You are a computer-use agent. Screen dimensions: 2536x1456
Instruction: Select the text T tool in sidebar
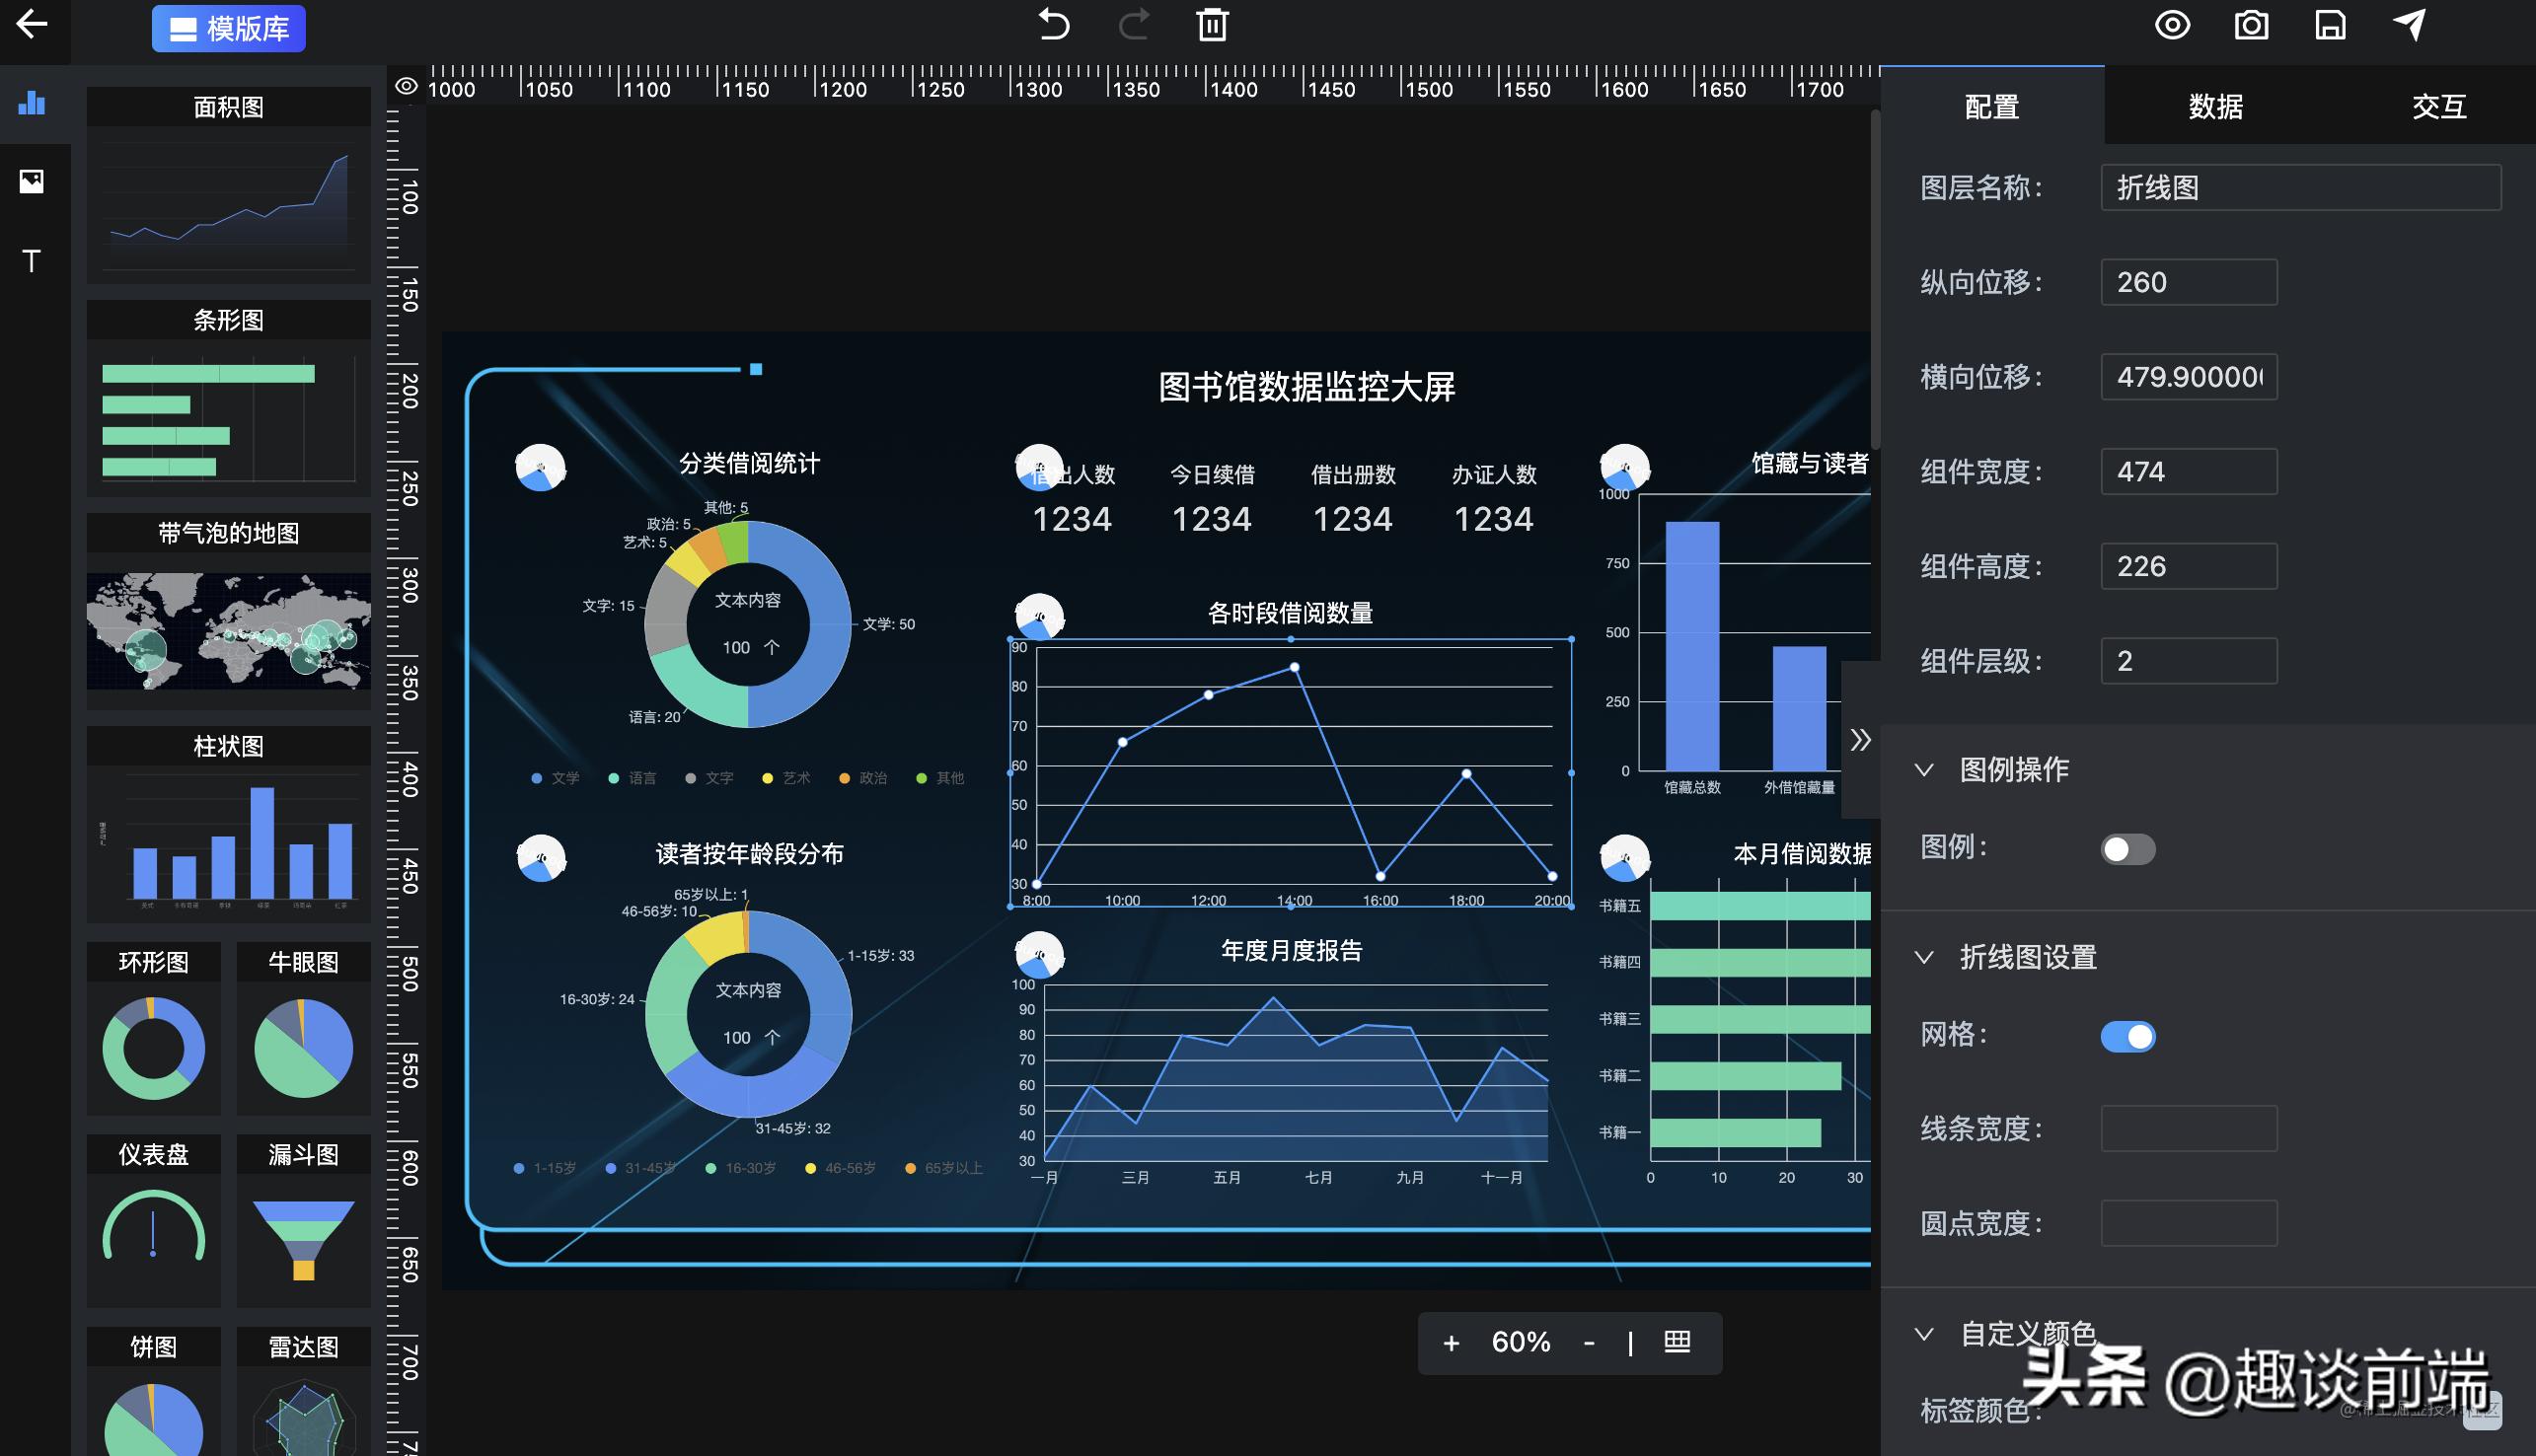point(32,261)
